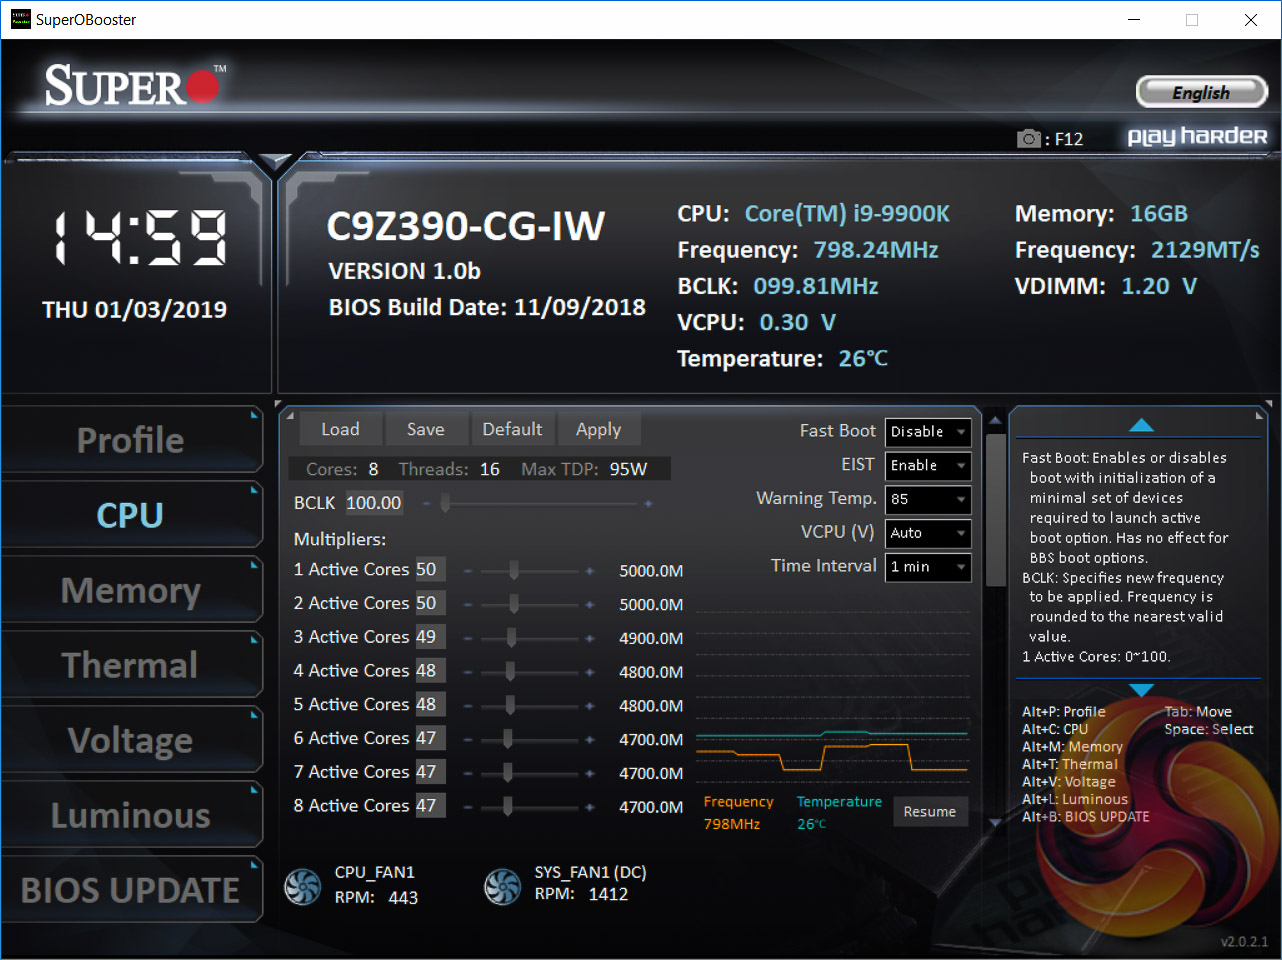Click plus icon for 2 Active Cores multiplier
1282x960 pixels.
pyautogui.click(x=590, y=605)
